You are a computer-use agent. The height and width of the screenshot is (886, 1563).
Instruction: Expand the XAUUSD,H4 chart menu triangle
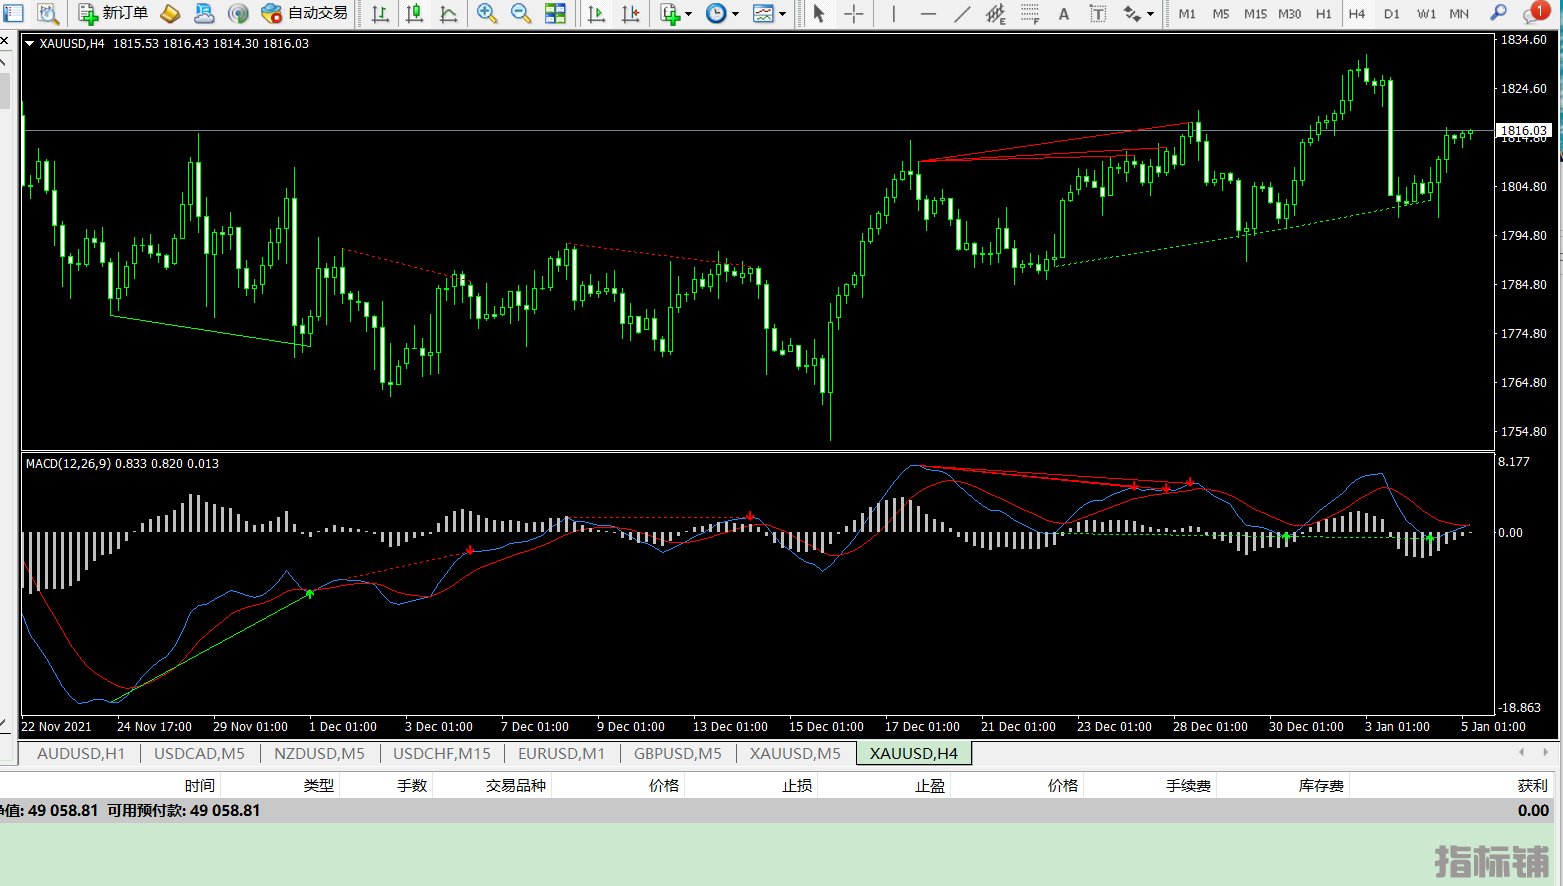tap(29, 44)
